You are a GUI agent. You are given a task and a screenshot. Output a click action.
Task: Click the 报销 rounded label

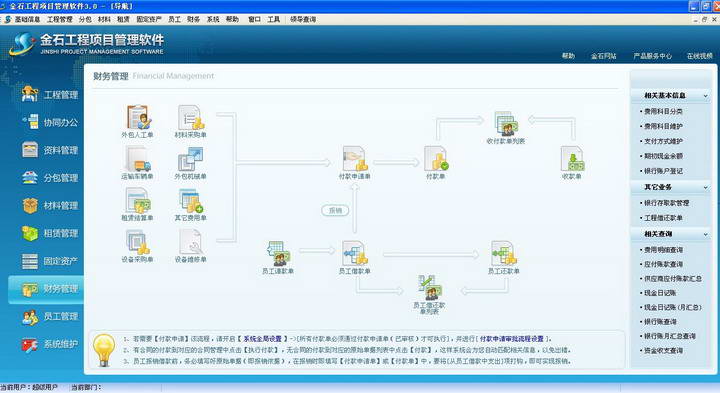coord(335,210)
